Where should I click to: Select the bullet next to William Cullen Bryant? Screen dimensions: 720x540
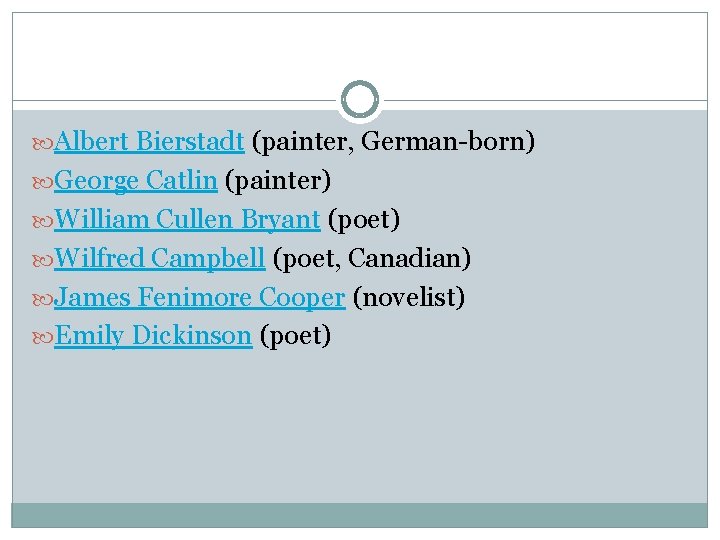44,220
